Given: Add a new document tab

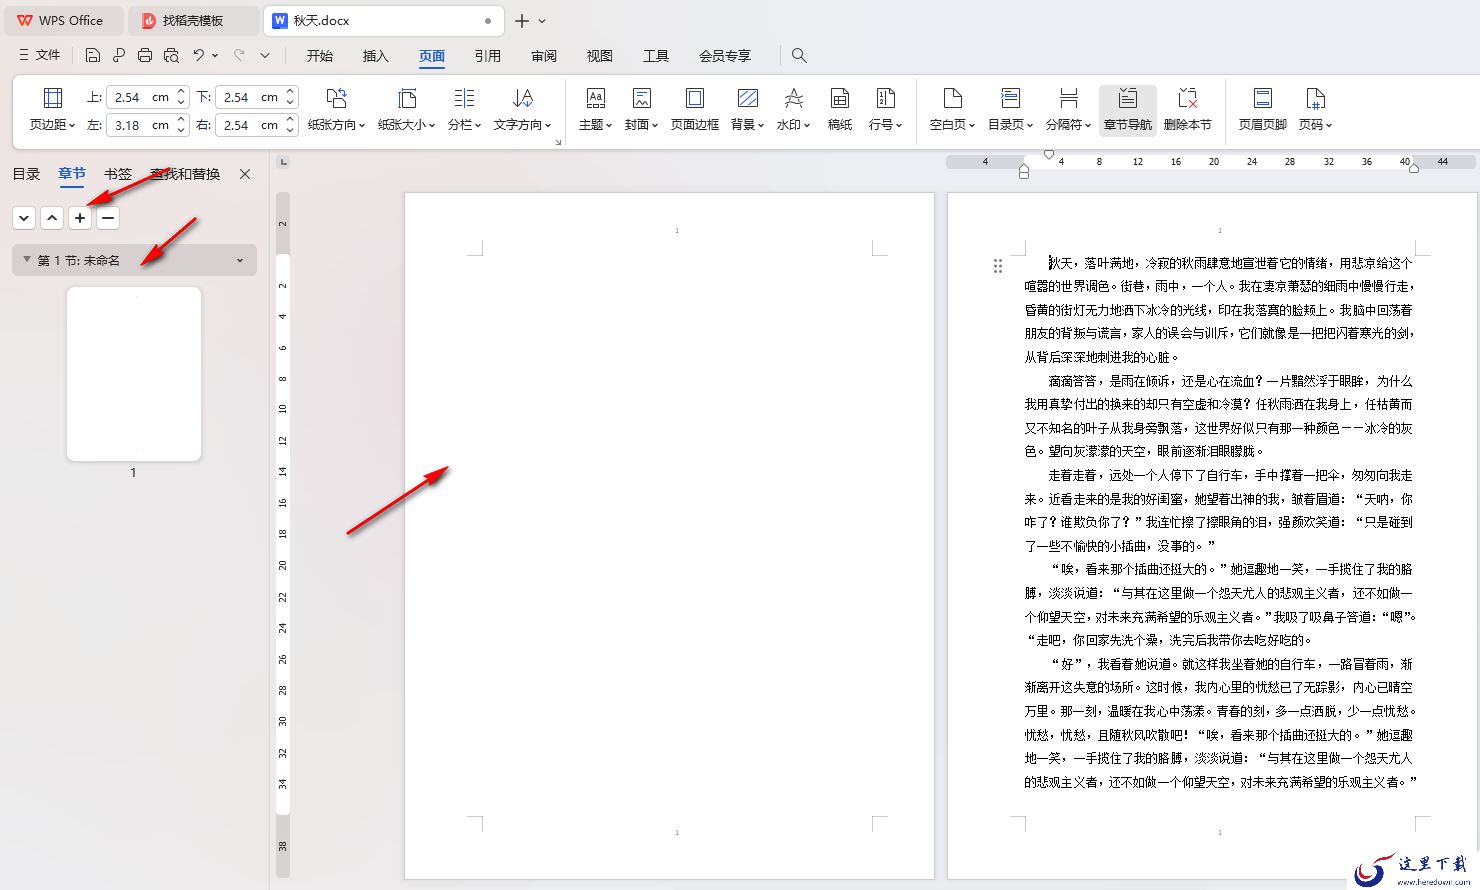Looking at the screenshot, I should (522, 20).
